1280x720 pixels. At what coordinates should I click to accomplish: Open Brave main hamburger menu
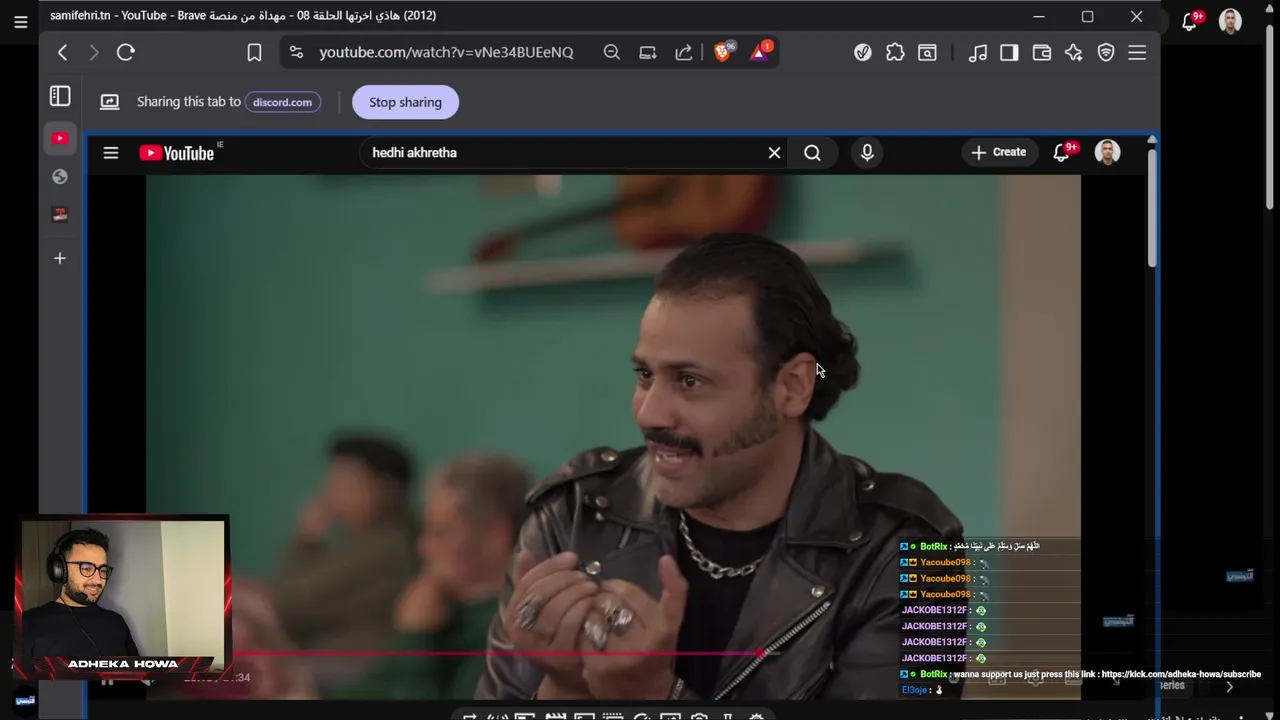point(1137,52)
